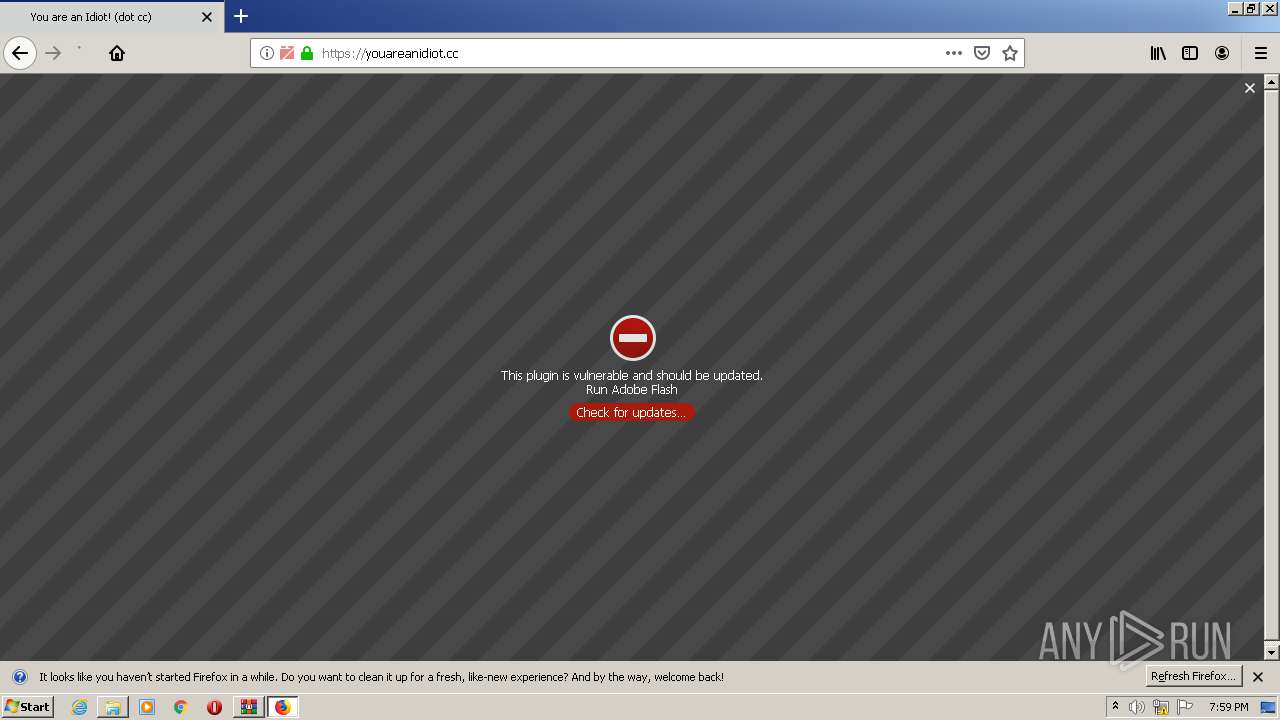Viewport: 1280px width, 720px height.
Task: Show hidden system tray icons
Action: pyautogui.click(x=1116, y=707)
